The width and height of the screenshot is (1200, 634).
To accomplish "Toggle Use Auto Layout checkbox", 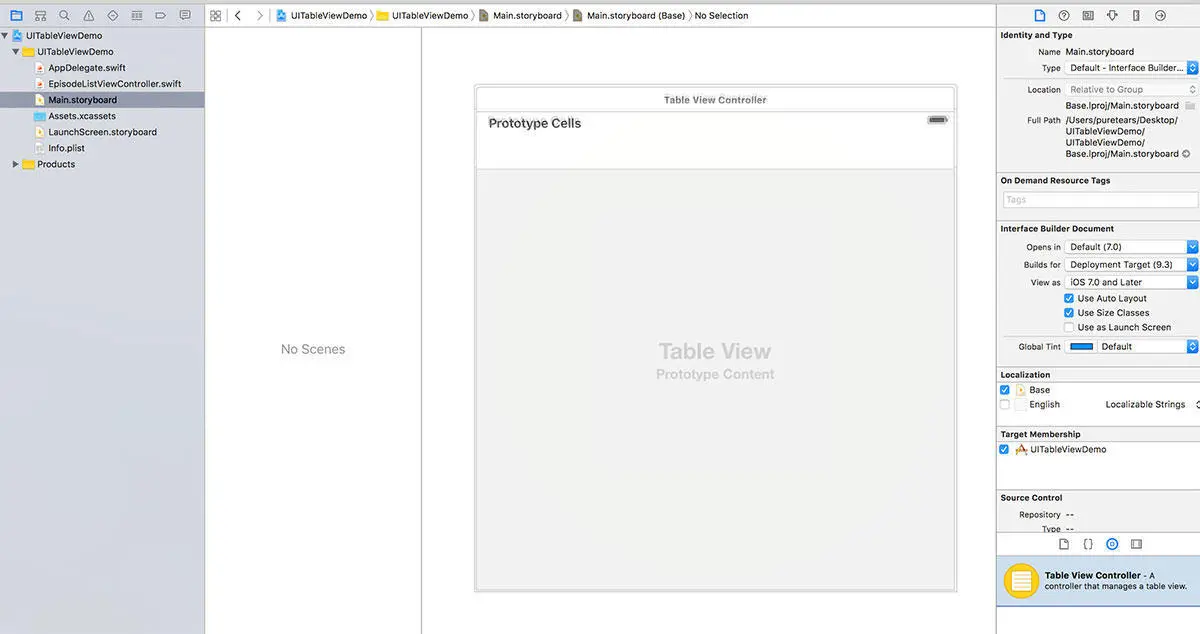I will coord(1069,298).
